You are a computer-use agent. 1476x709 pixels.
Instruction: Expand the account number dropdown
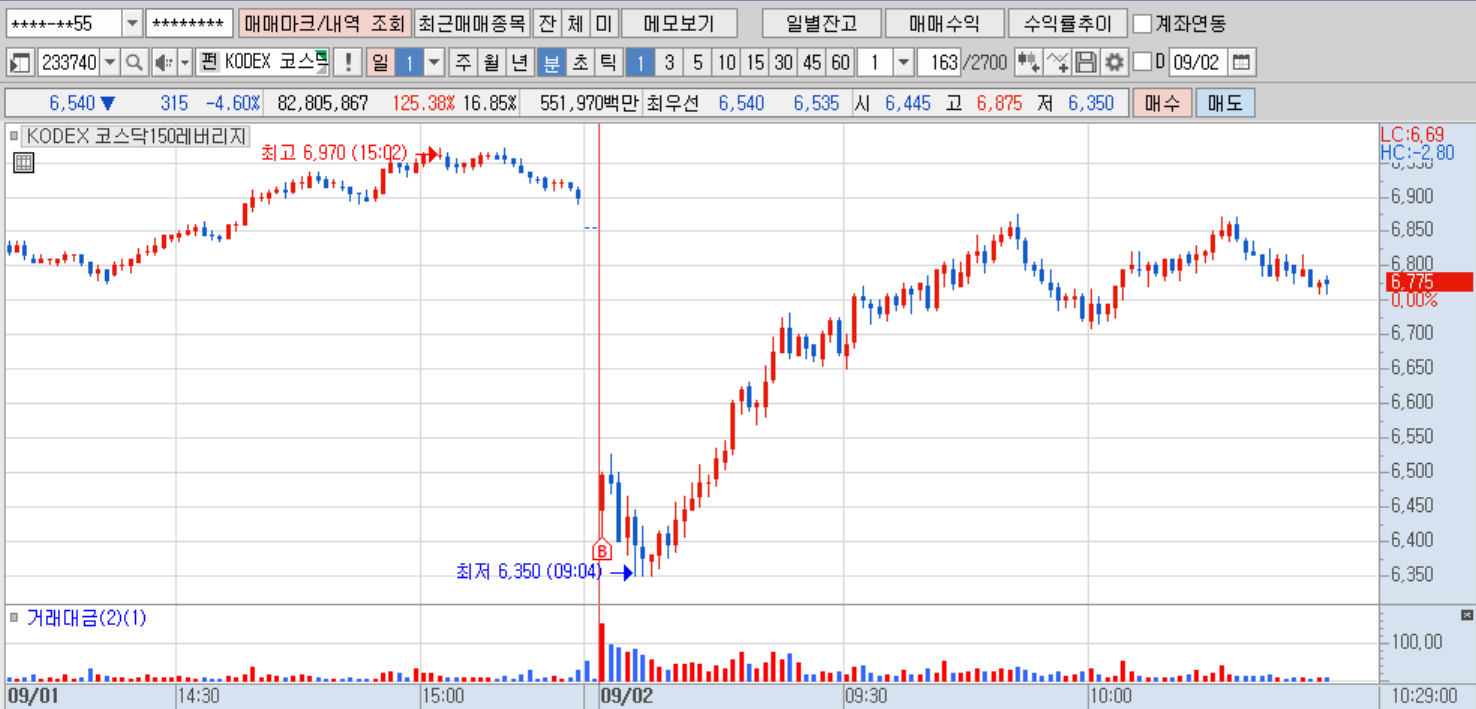click(132, 23)
